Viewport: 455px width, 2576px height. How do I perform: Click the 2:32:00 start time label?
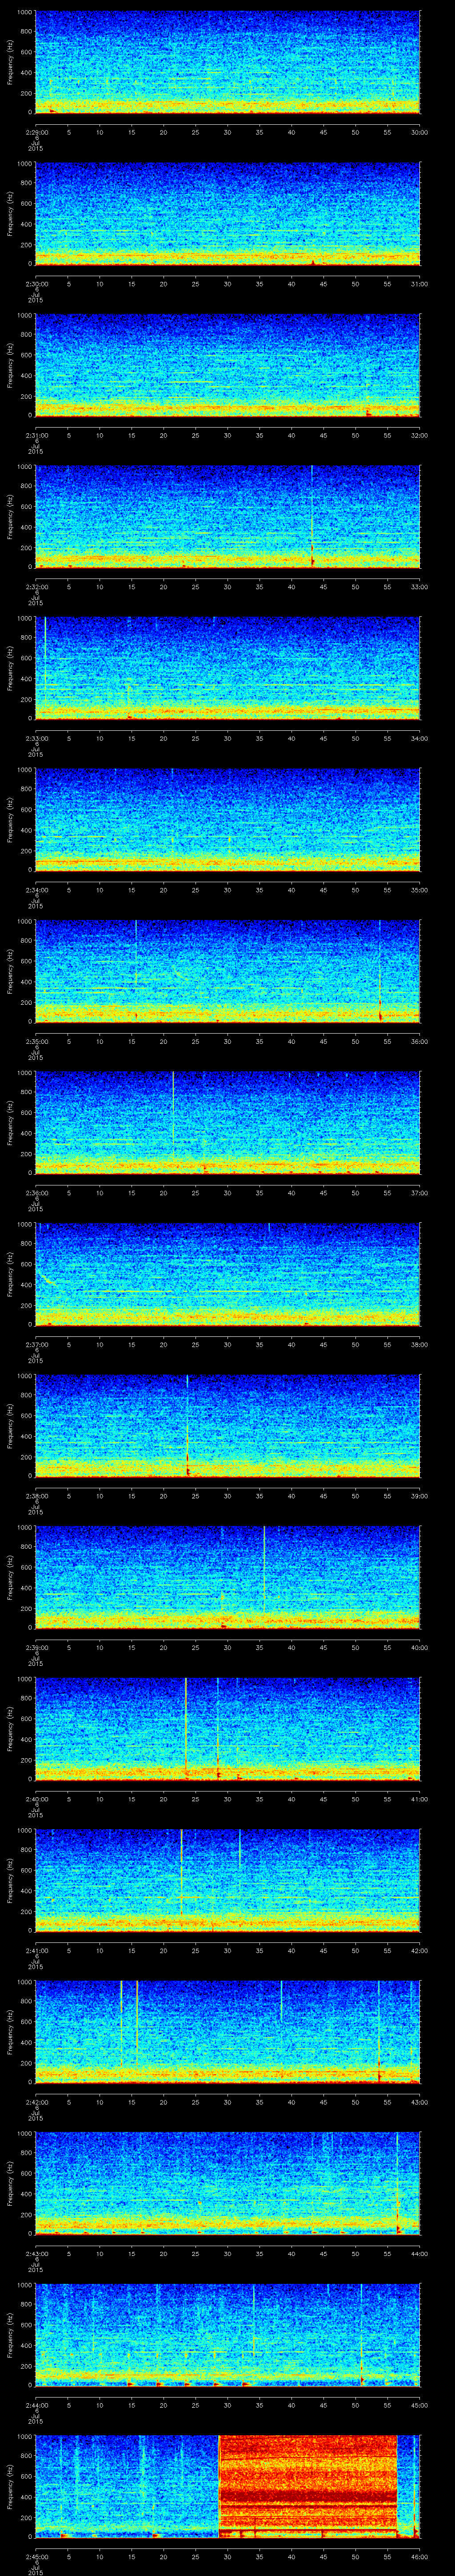click(36, 587)
